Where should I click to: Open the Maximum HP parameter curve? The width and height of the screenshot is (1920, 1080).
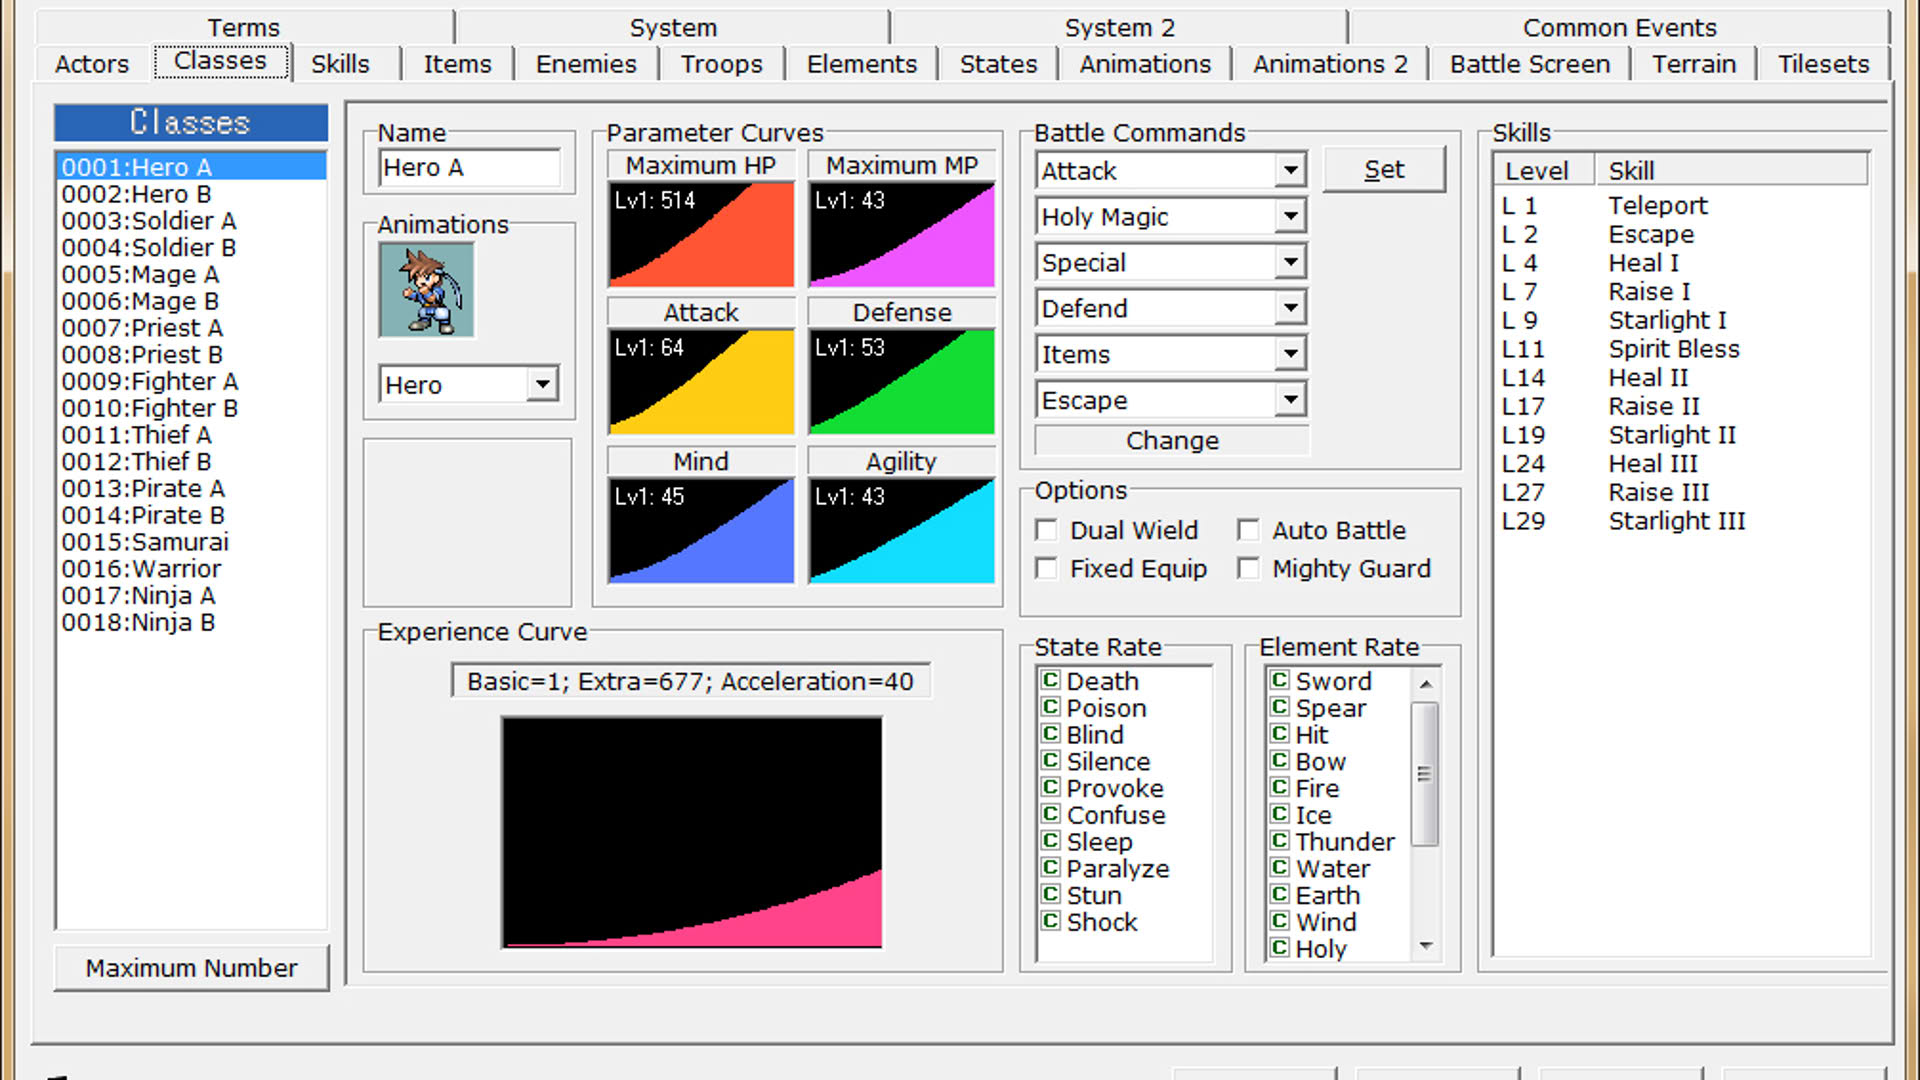click(701, 235)
